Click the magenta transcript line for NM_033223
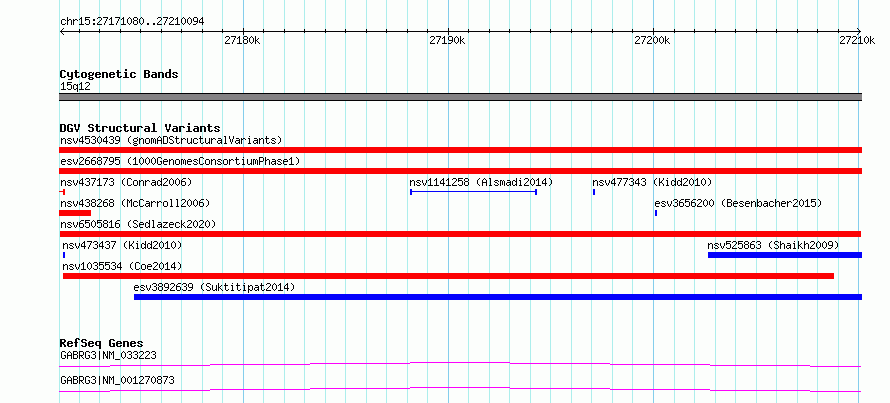 point(460,364)
